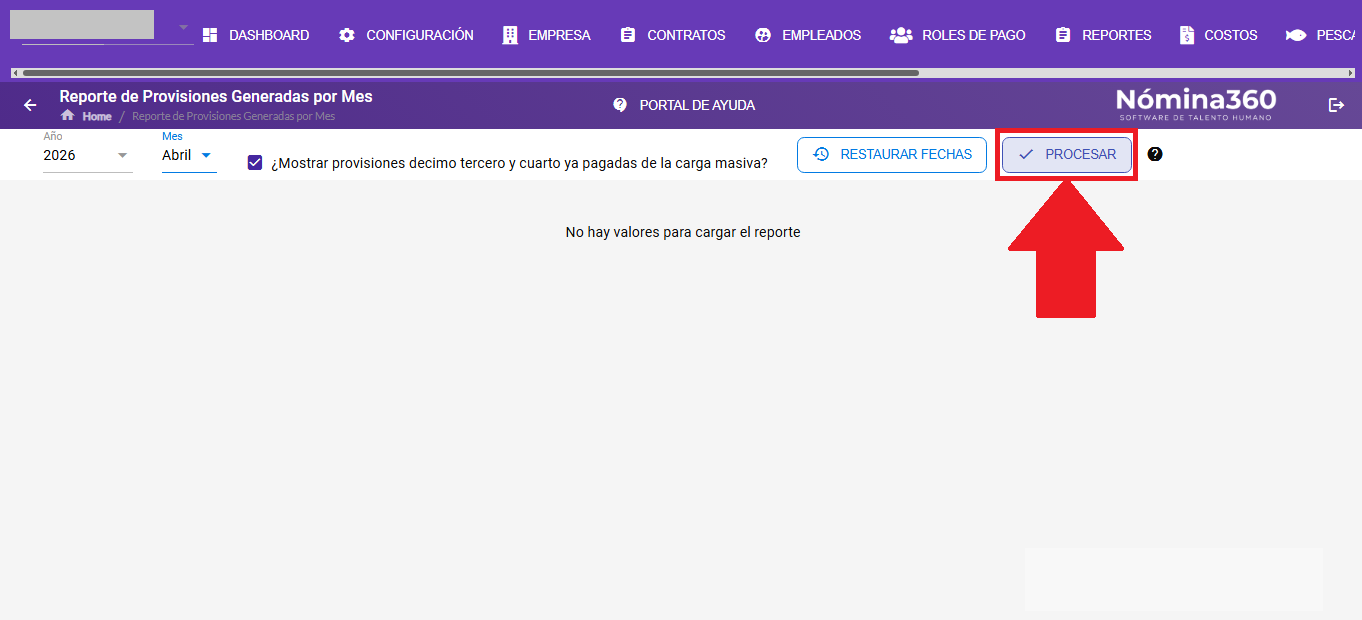The height and width of the screenshot is (620, 1362).
Task: Click the PROCESAR button
Action: point(1067,154)
